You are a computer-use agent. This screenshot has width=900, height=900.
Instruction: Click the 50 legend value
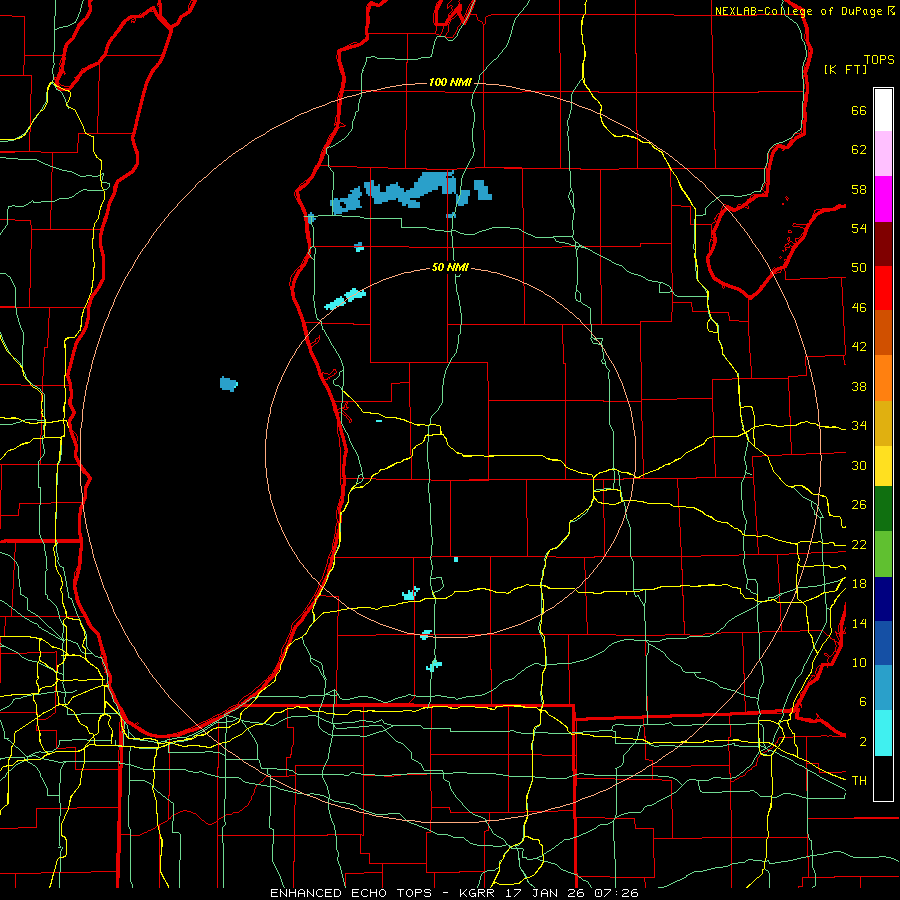point(859,267)
